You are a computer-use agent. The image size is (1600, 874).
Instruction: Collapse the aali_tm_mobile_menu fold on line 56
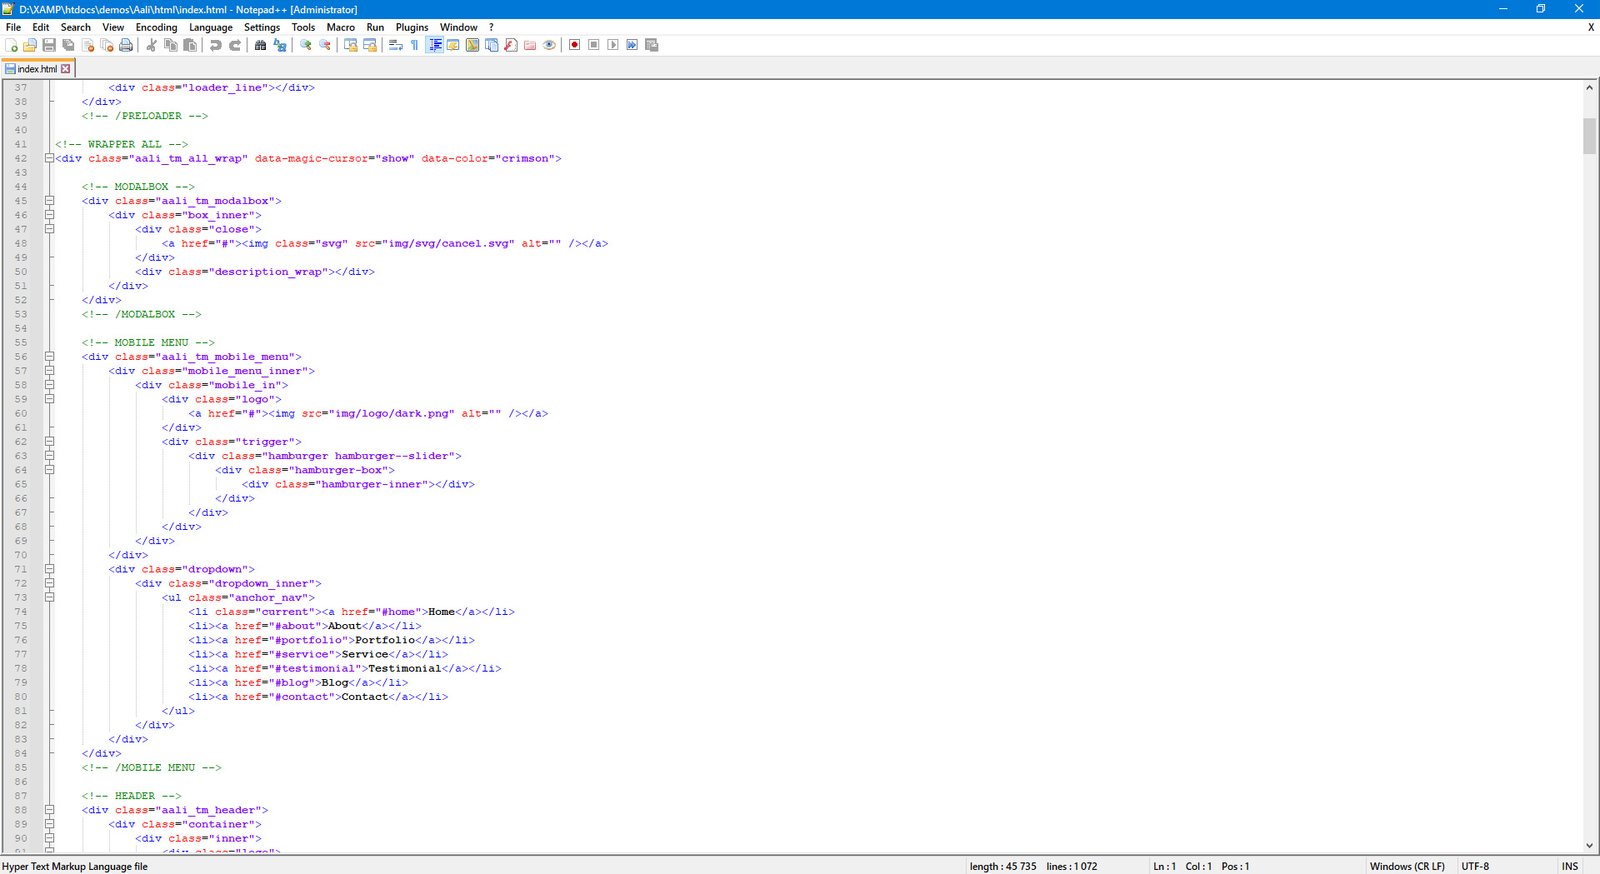pos(49,356)
